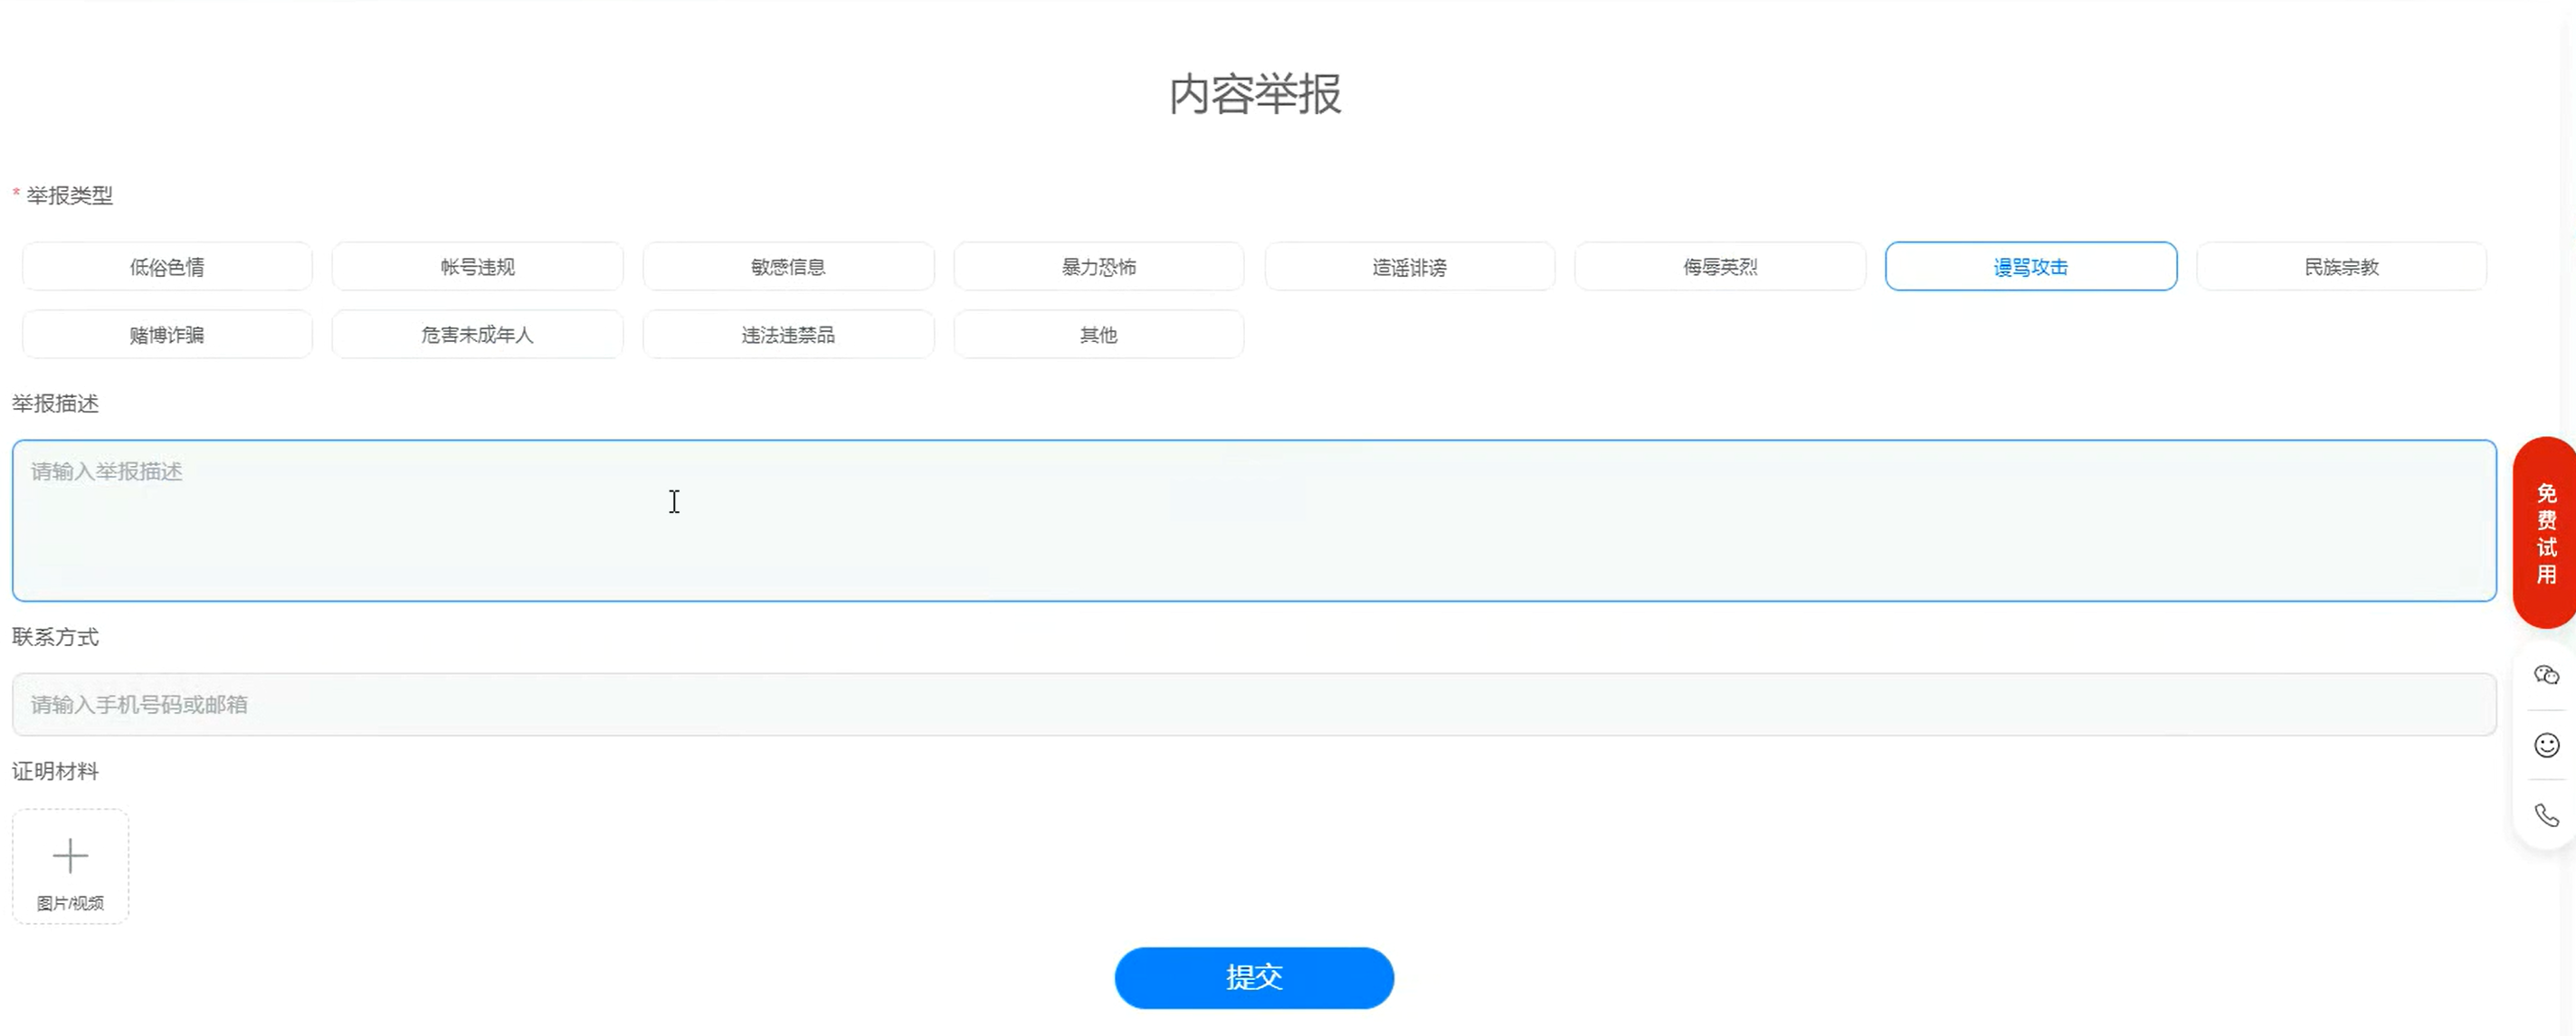The image size is (2576, 1036).
Task: Choose the 敏感信息 report type
Action: pos(788,267)
